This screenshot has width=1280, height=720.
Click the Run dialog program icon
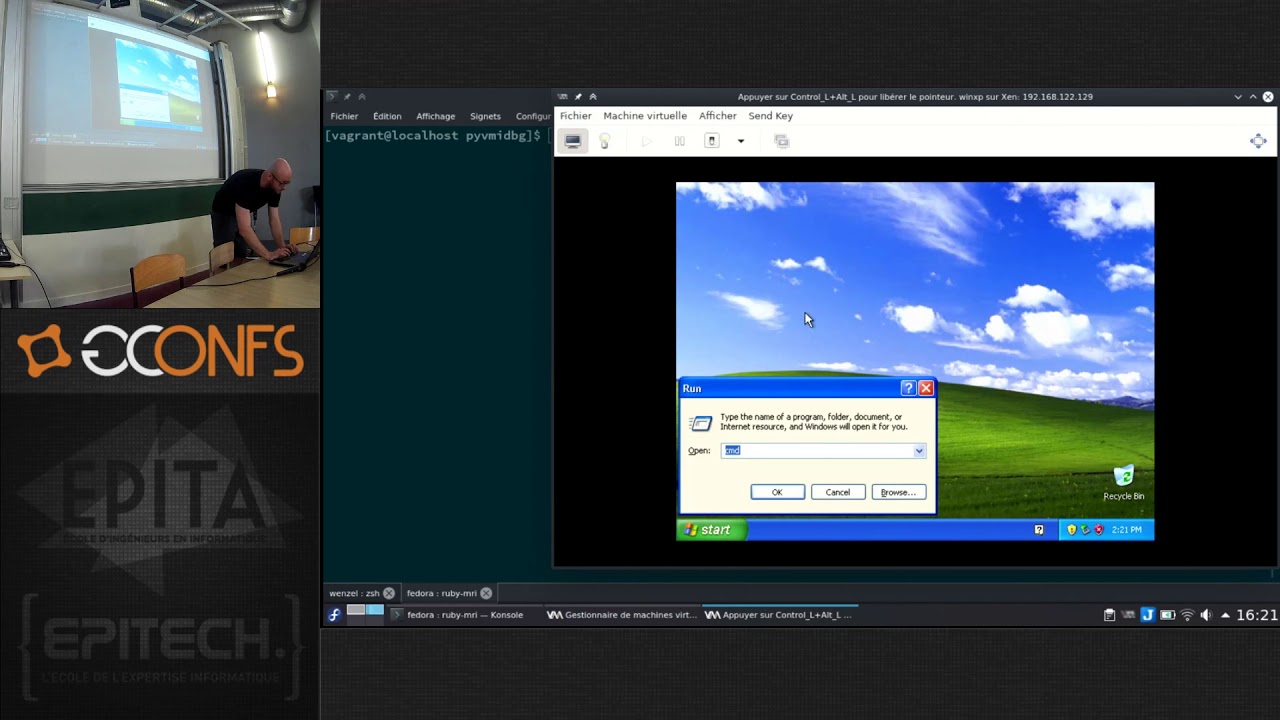pyautogui.click(x=701, y=423)
